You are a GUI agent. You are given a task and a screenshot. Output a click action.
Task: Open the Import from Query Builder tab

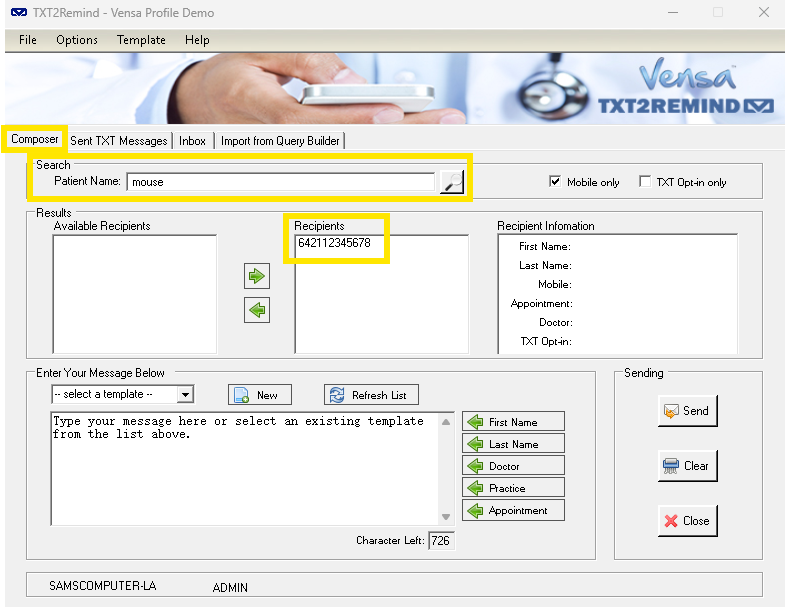280,141
